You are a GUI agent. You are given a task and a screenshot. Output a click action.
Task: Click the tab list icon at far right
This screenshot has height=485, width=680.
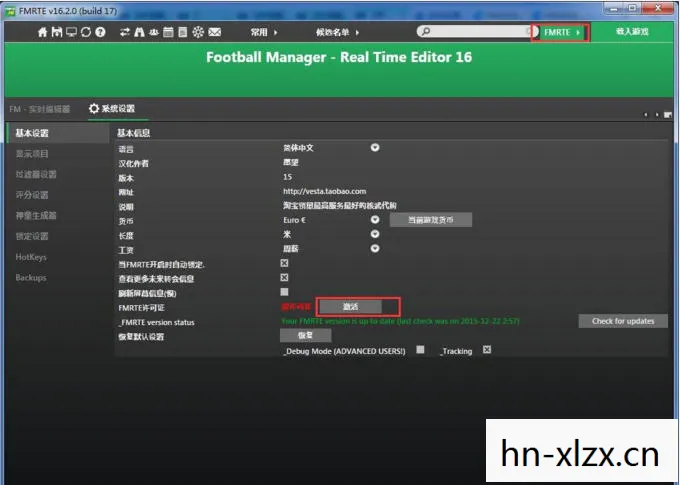tap(668, 115)
